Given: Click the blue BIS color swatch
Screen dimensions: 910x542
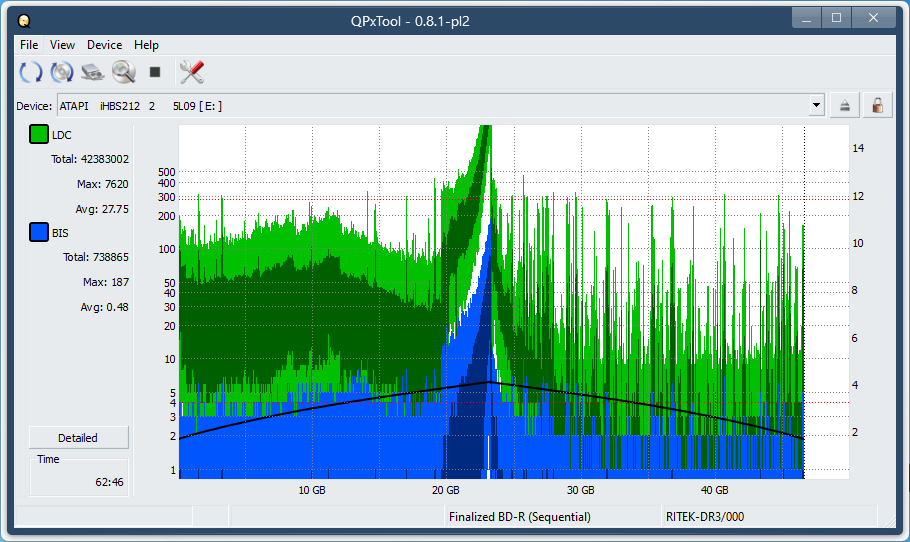Looking at the screenshot, I should [x=39, y=232].
